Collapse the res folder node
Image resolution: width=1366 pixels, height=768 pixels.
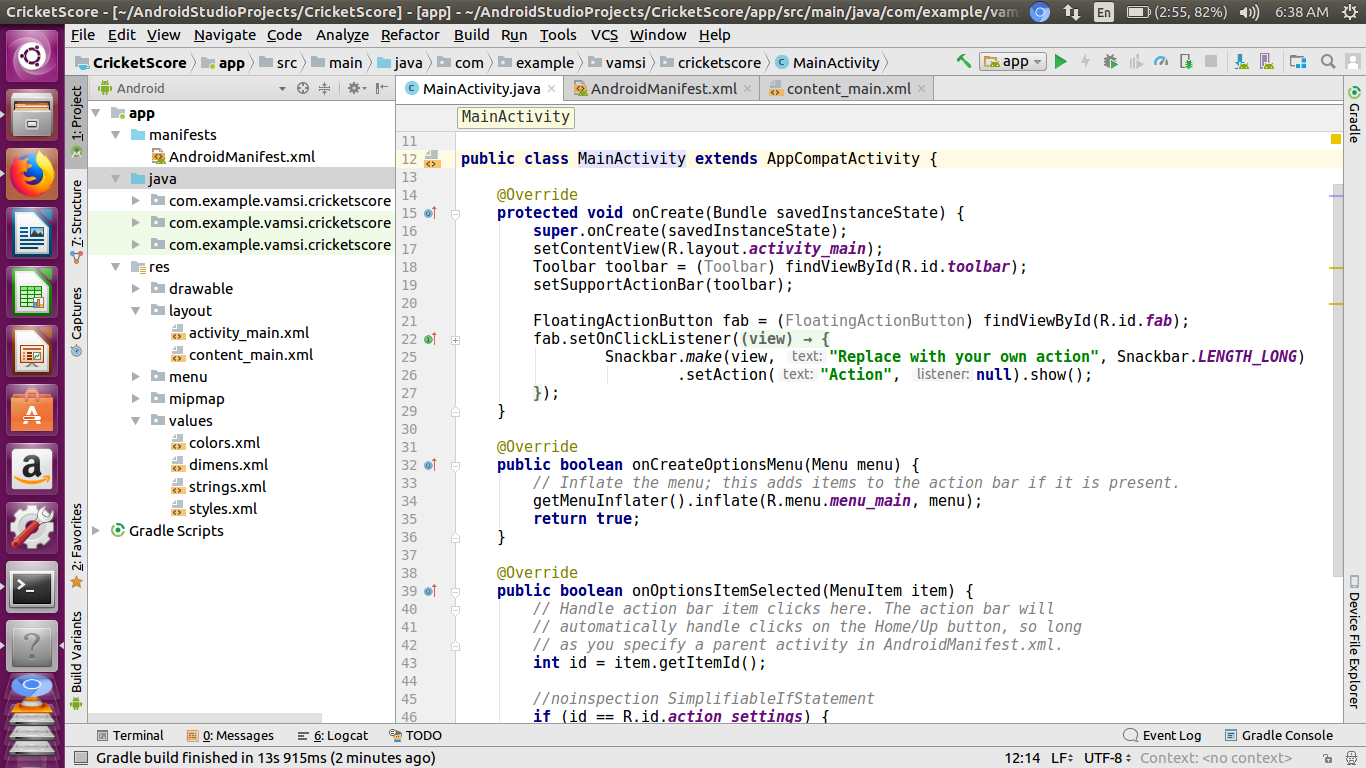tap(116, 267)
